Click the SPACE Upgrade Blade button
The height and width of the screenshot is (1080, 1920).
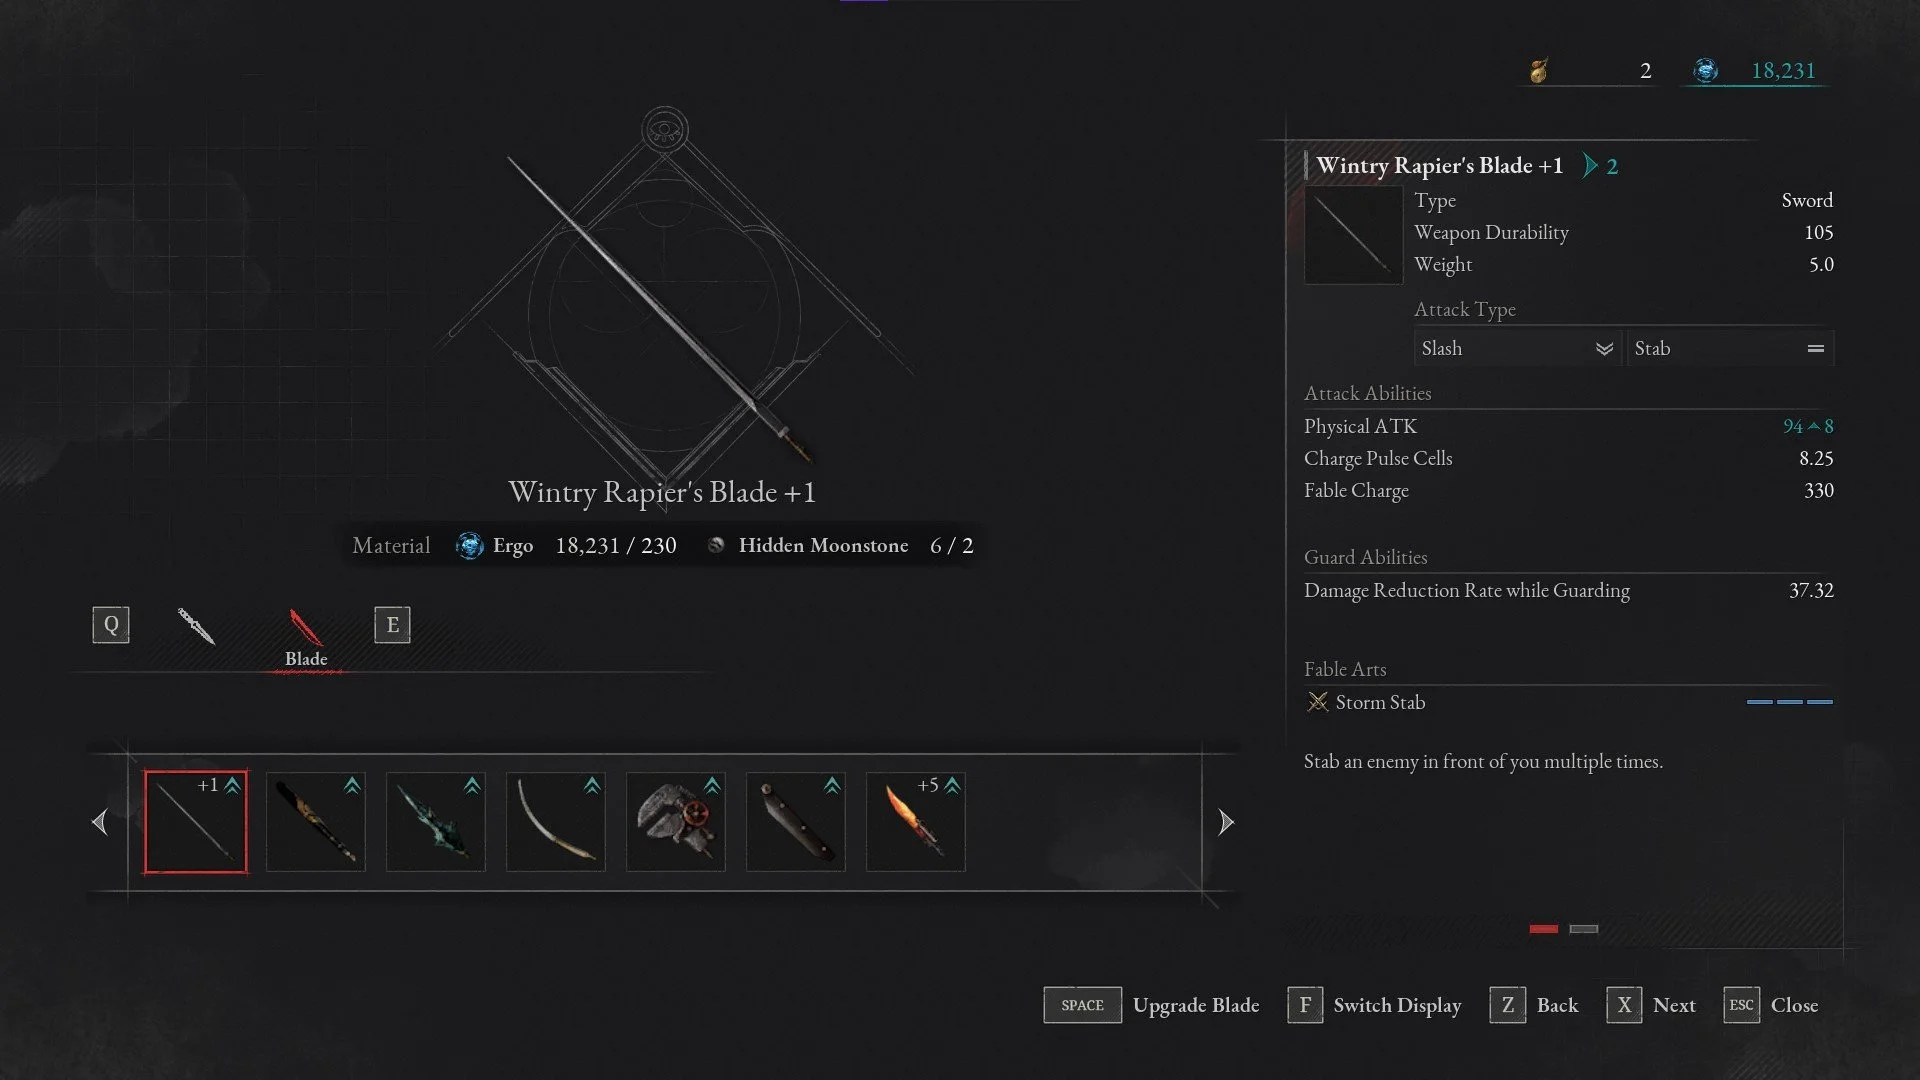coord(1152,1005)
